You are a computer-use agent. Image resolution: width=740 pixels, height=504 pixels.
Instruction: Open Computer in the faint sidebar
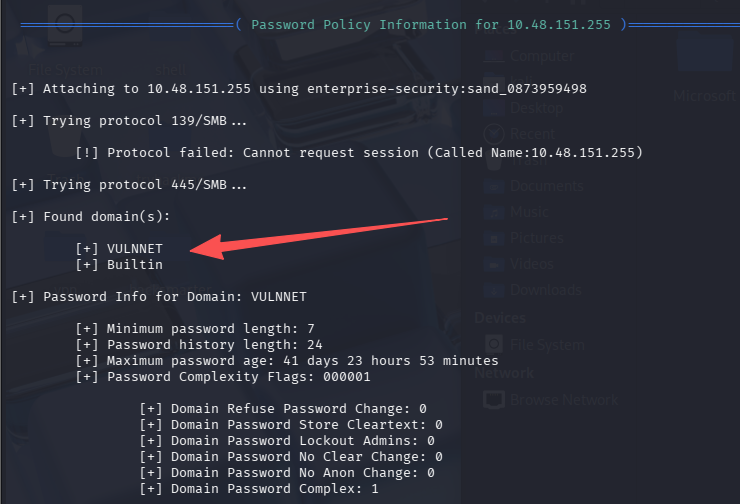pos(541,56)
